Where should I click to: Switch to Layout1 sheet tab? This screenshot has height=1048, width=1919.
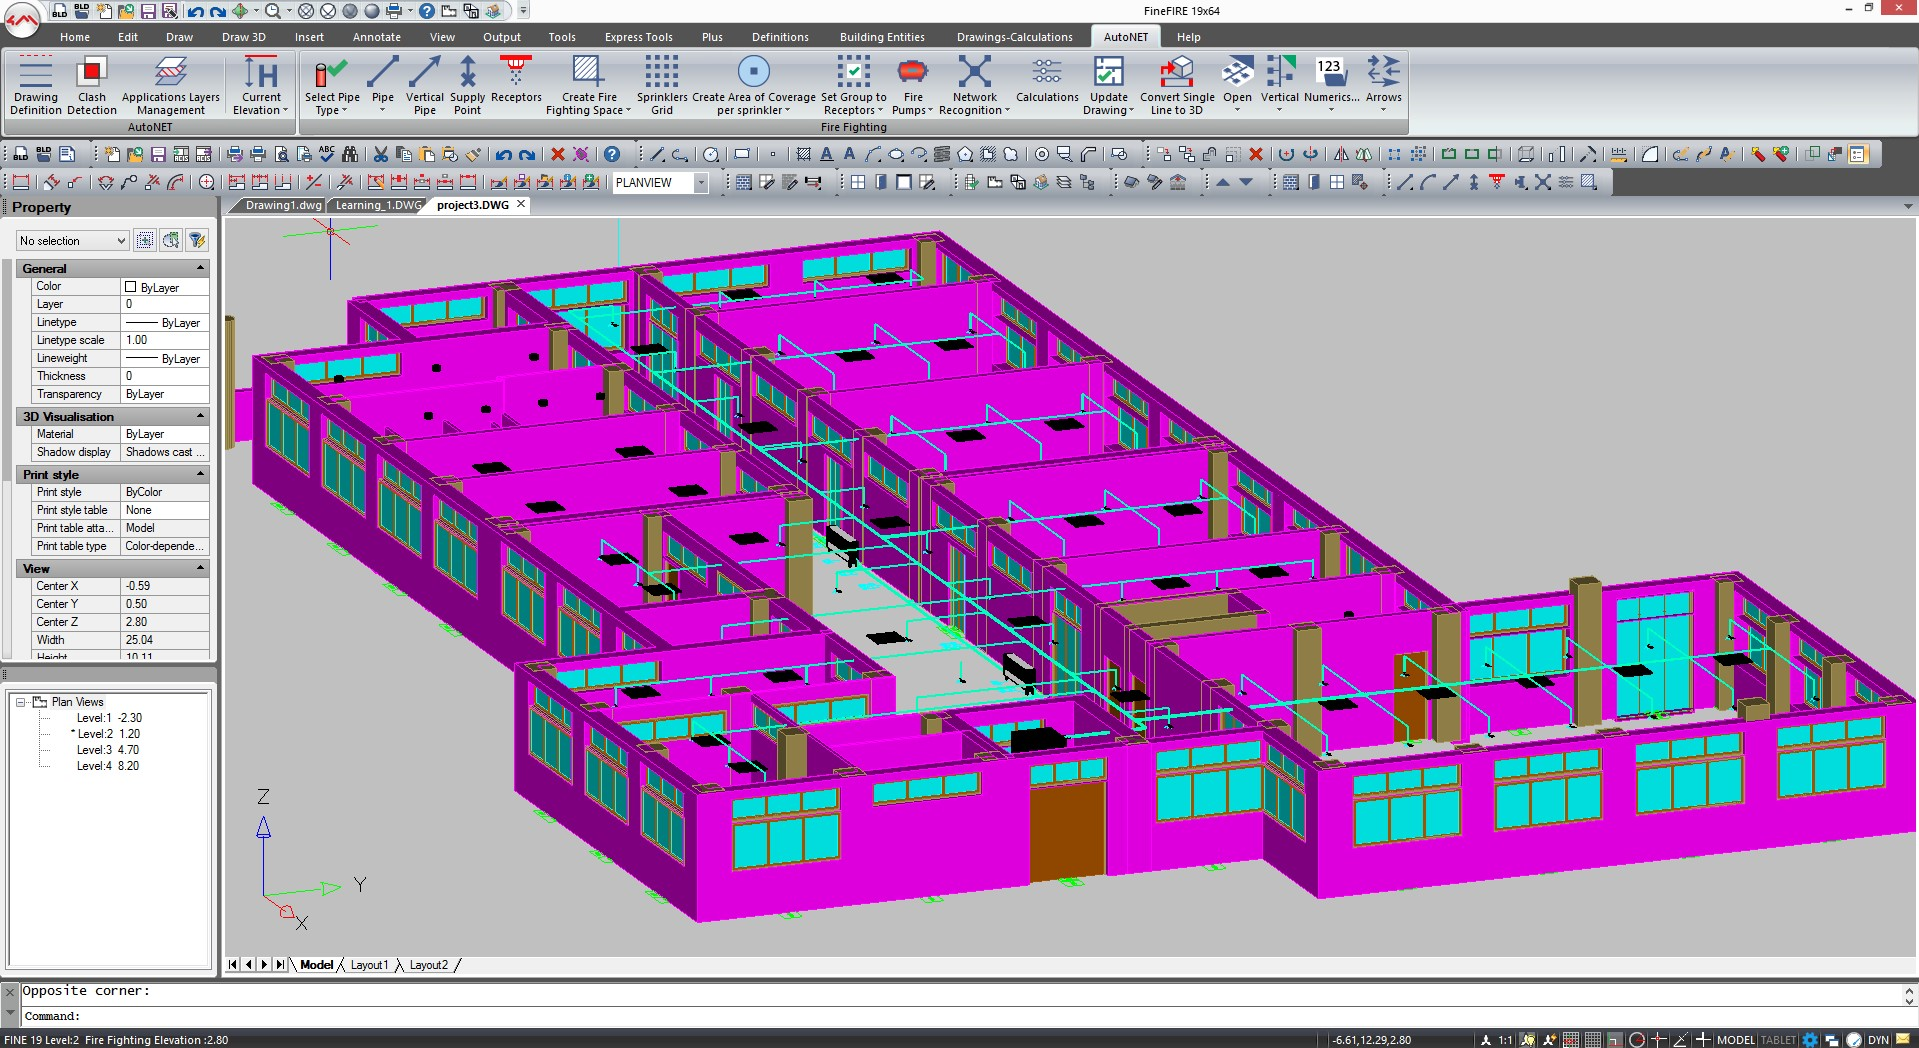pos(368,965)
